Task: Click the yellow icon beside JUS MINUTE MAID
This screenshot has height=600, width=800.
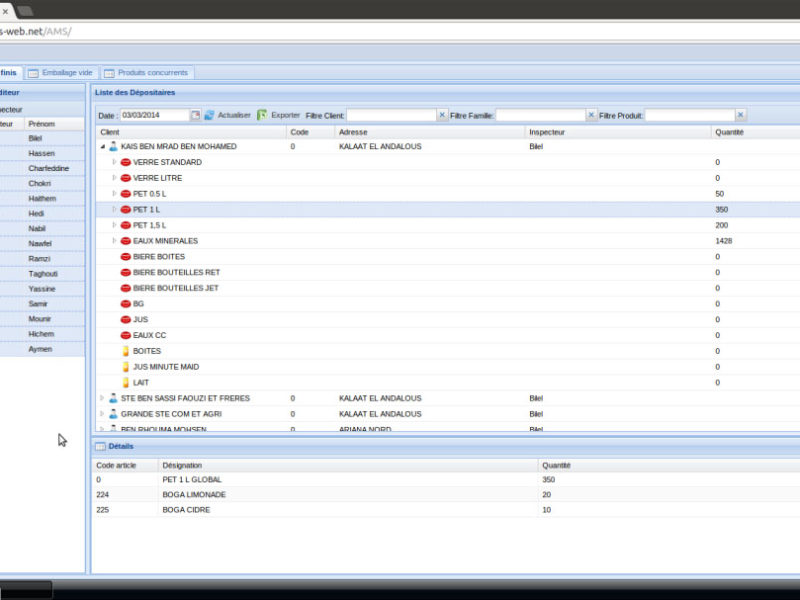Action: click(x=126, y=367)
